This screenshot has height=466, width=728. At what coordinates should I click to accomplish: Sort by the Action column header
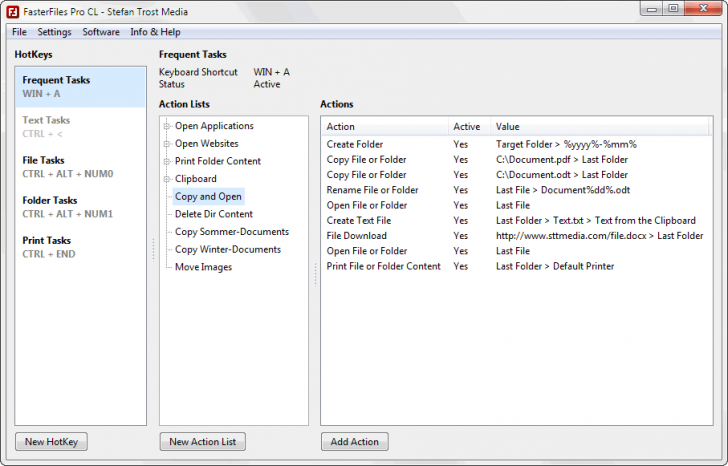point(384,126)
